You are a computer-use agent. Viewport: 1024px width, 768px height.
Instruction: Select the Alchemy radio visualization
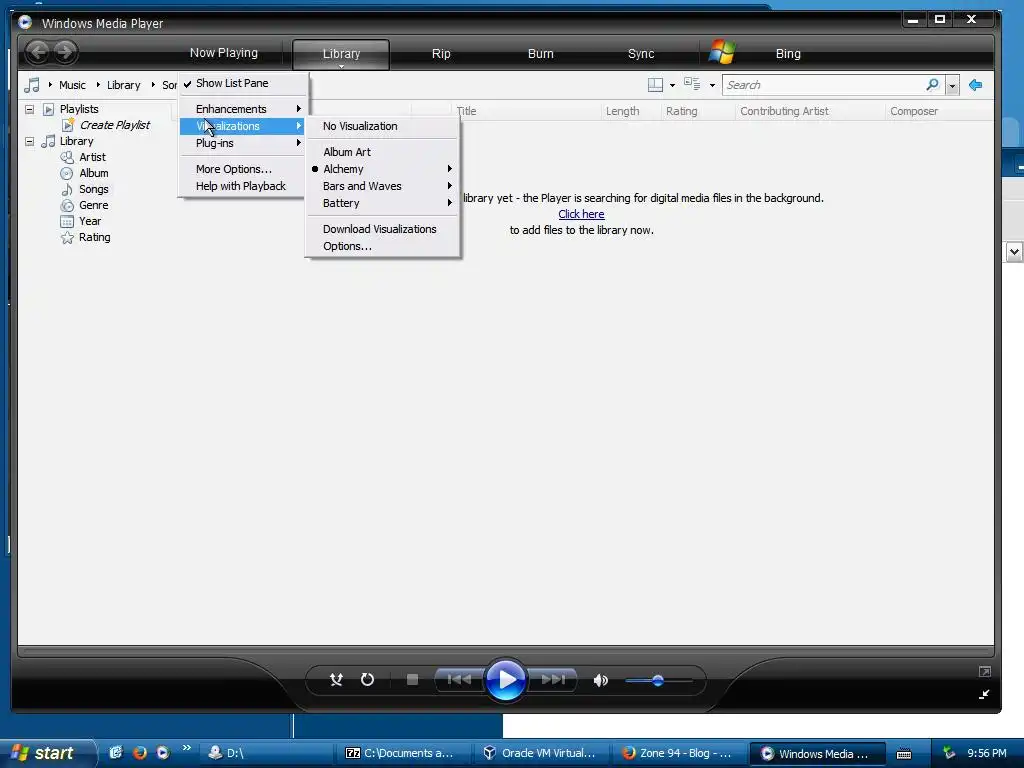point(382,169)
